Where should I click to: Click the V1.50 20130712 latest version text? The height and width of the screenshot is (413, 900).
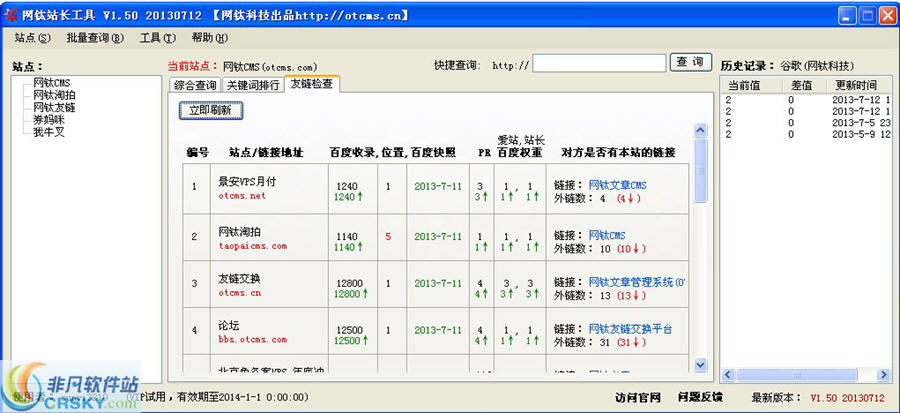pos(847,398)
